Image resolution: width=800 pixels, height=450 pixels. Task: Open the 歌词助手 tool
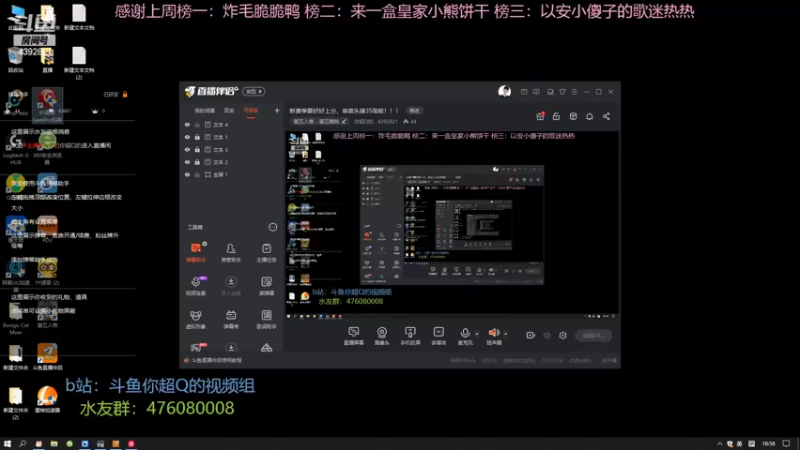266,319
